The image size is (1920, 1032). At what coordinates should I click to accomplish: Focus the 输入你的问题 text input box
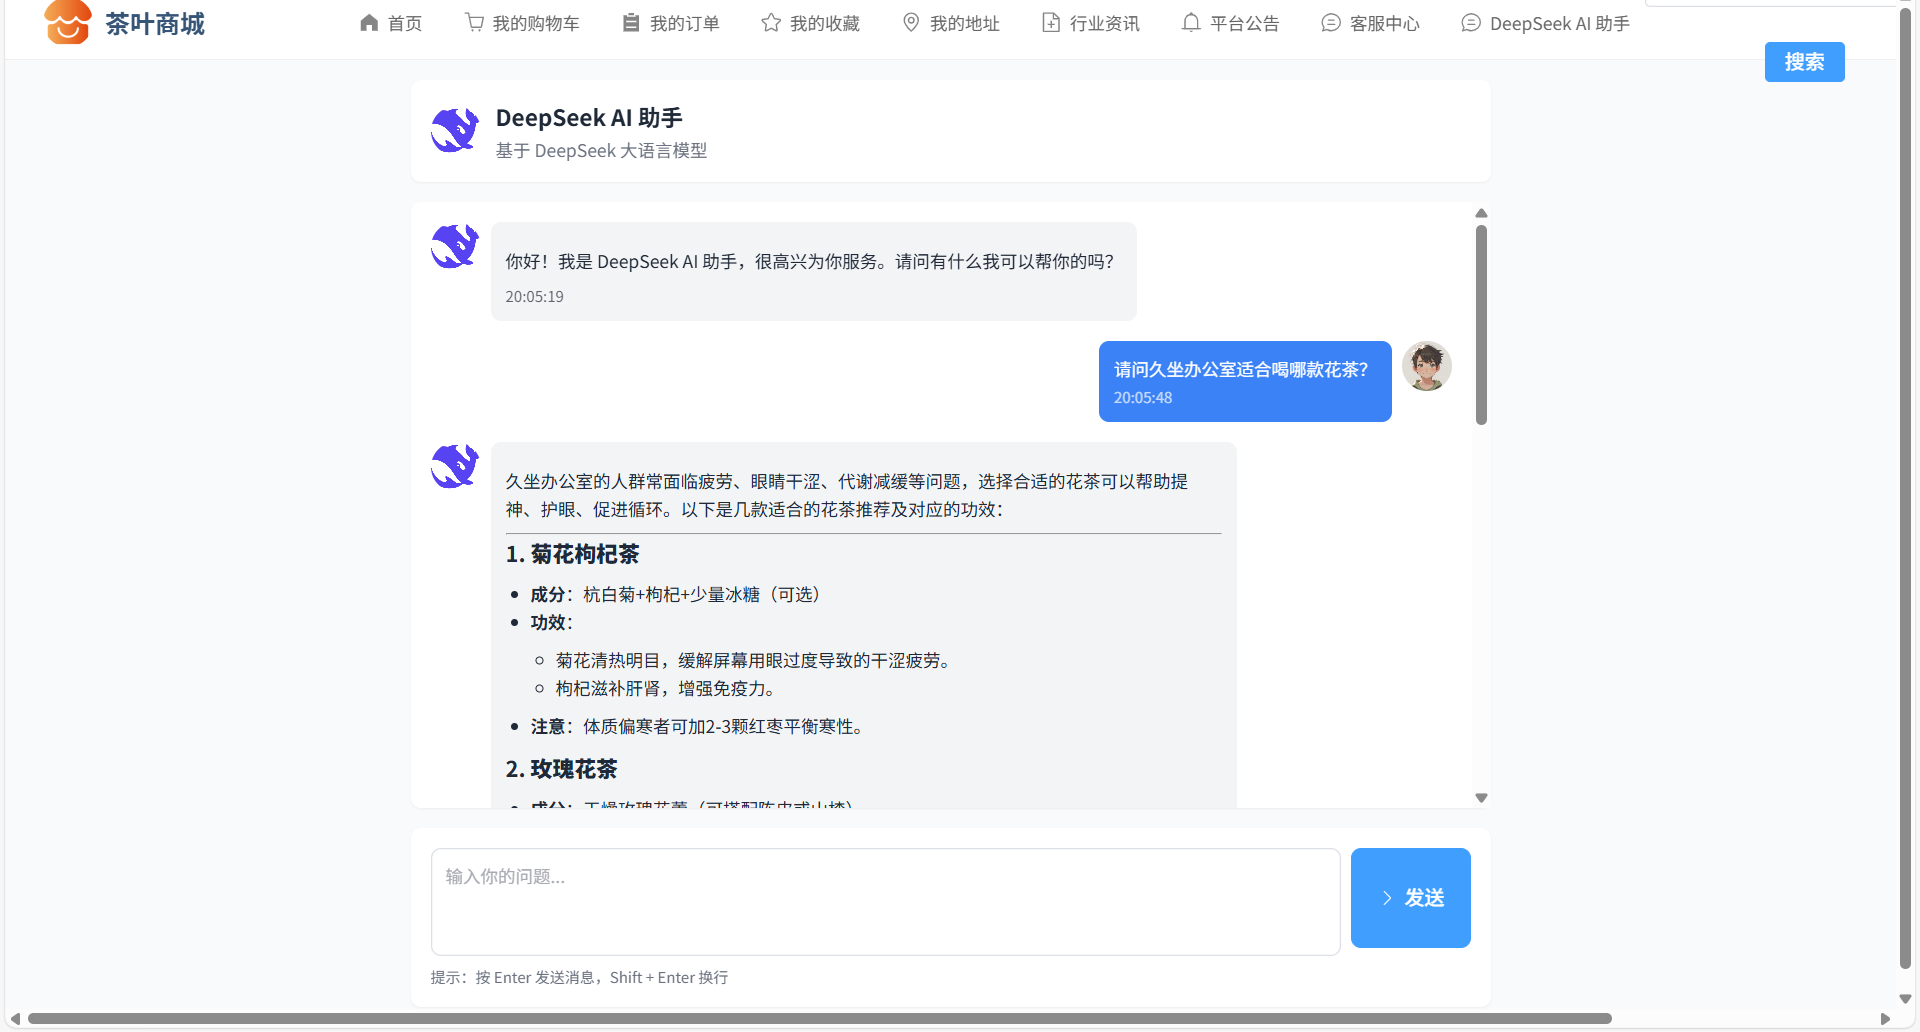tap(885, 902)
